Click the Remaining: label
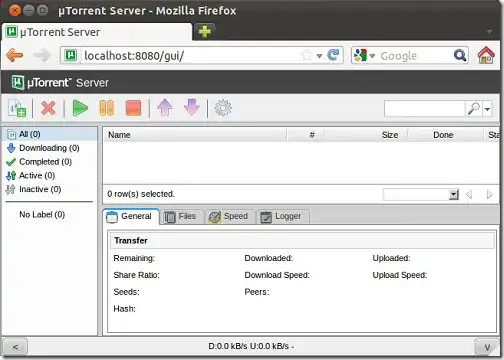This screenshot has height=360, width=504. point(134,258)
